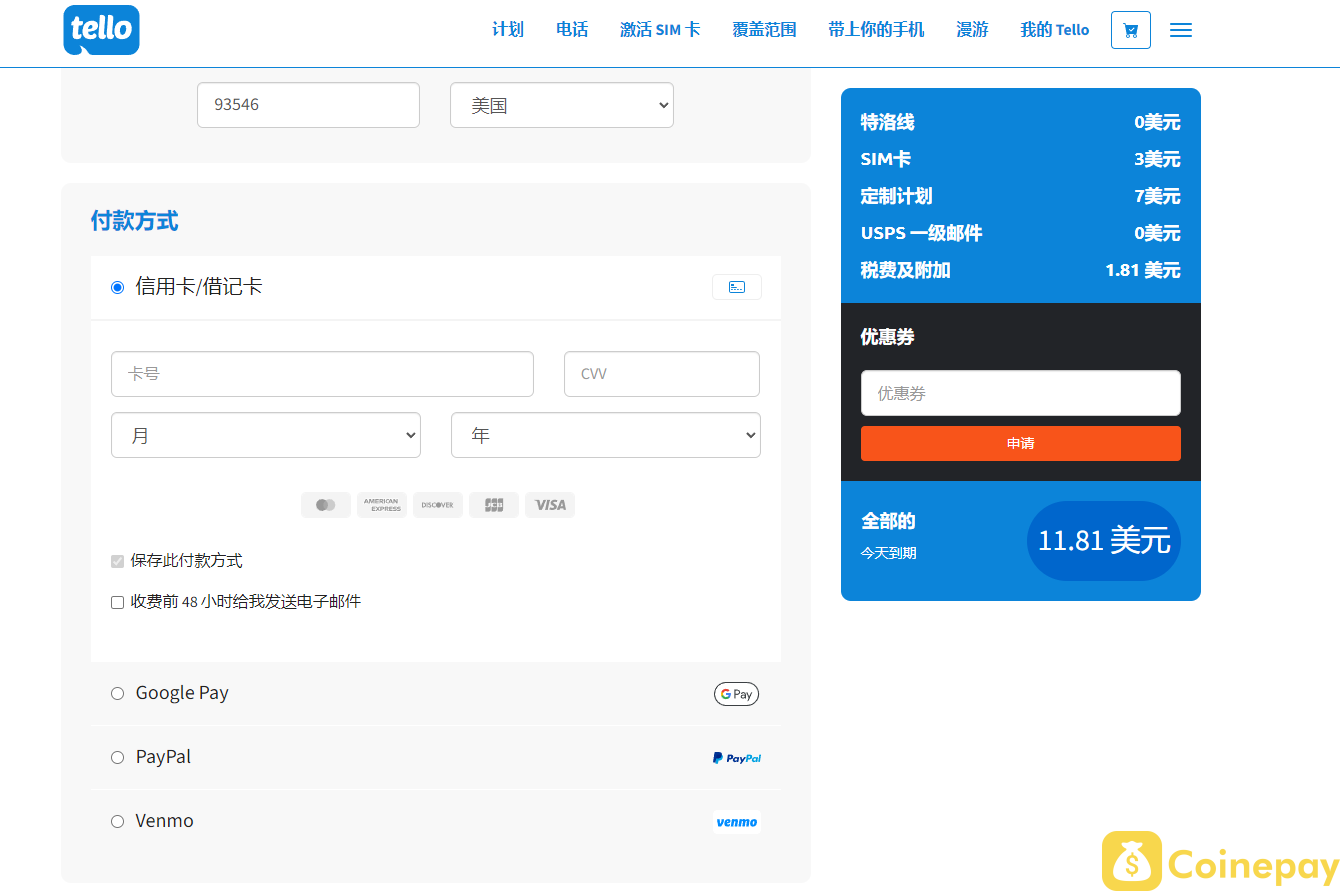This screenshot has height=891, width=1340.
Task: Click the 1.81 美元 tax amount
Action: (x=1143, y=270)
